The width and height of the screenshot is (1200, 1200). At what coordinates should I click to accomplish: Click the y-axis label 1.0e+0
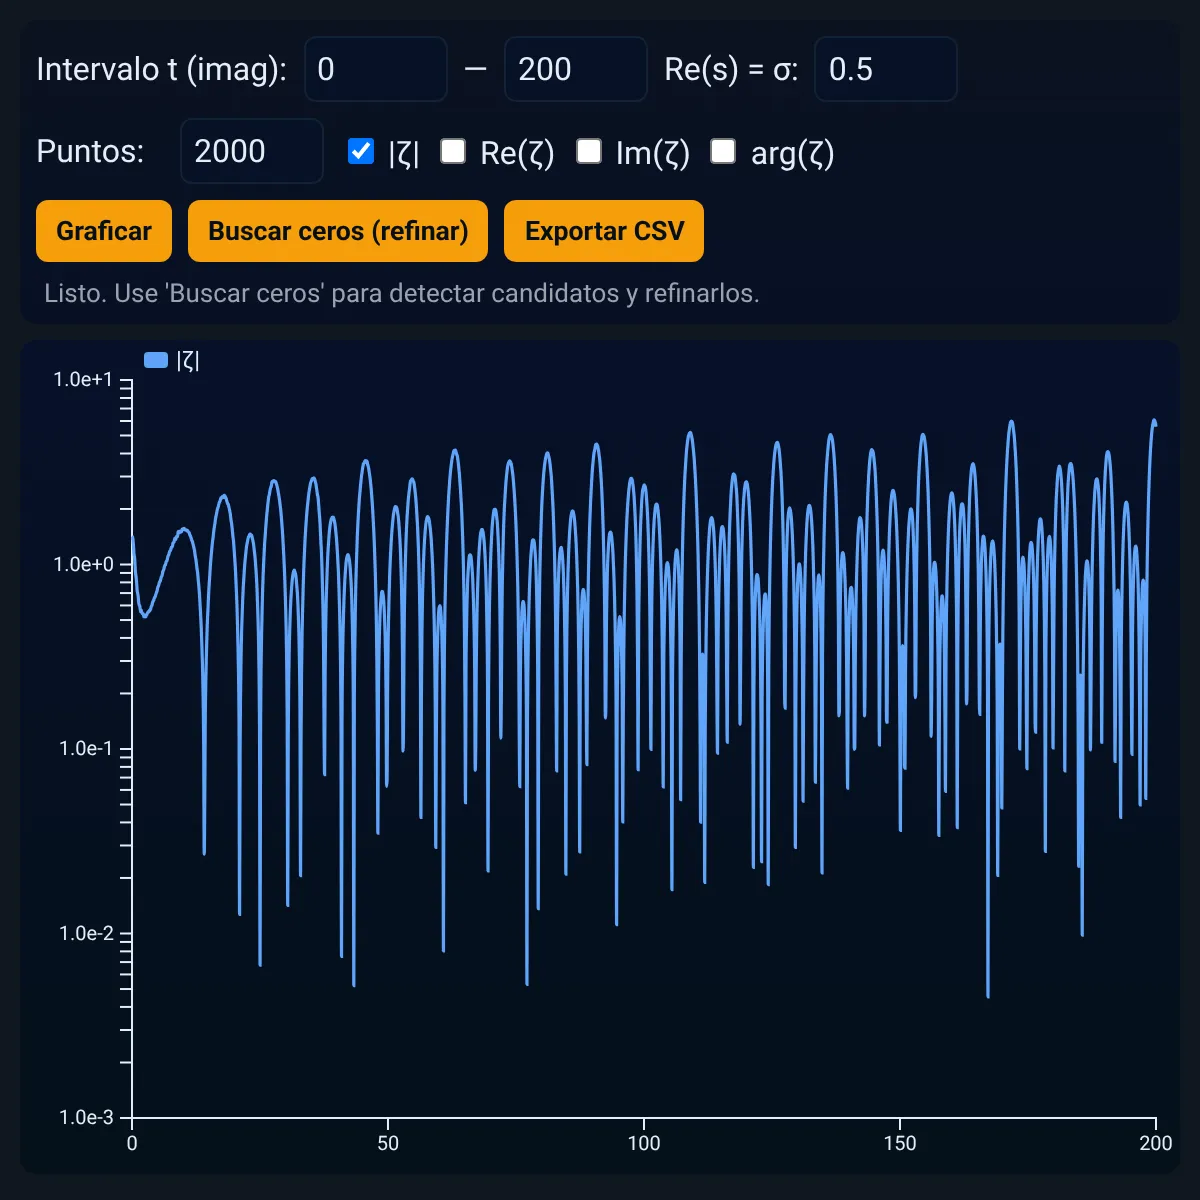coord(83,564)
